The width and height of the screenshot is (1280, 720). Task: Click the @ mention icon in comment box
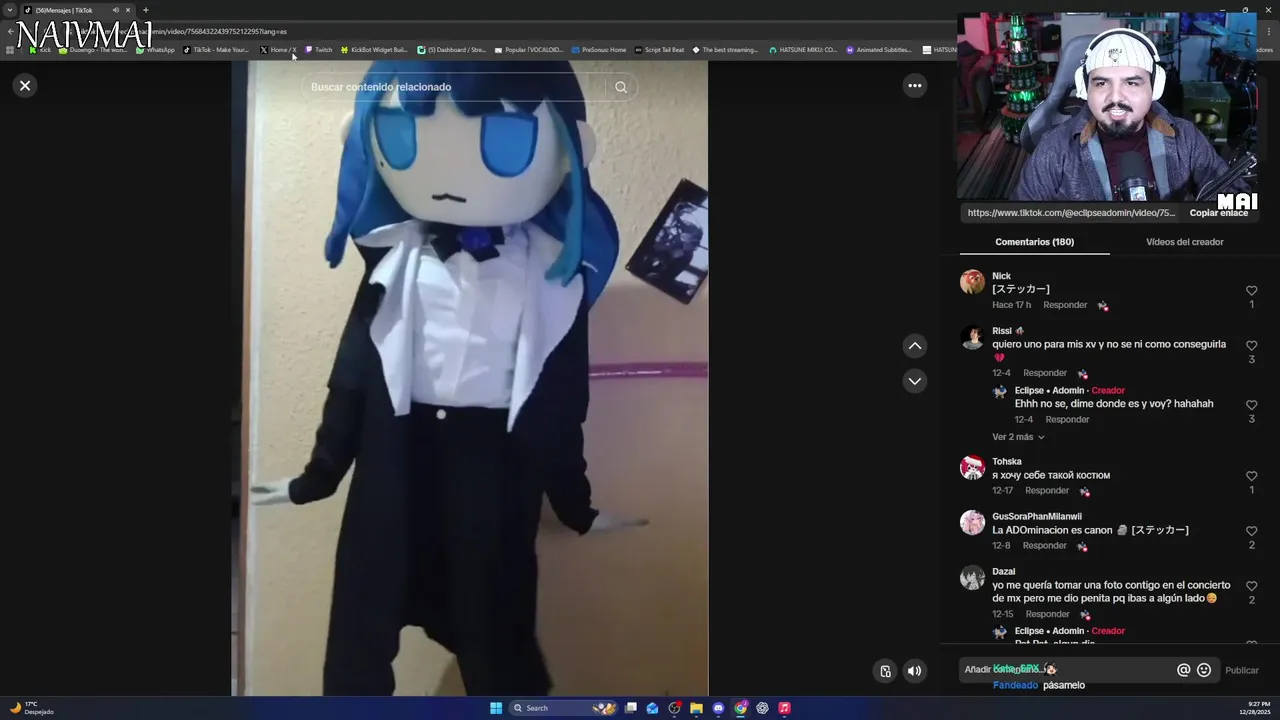(1183, 670)
